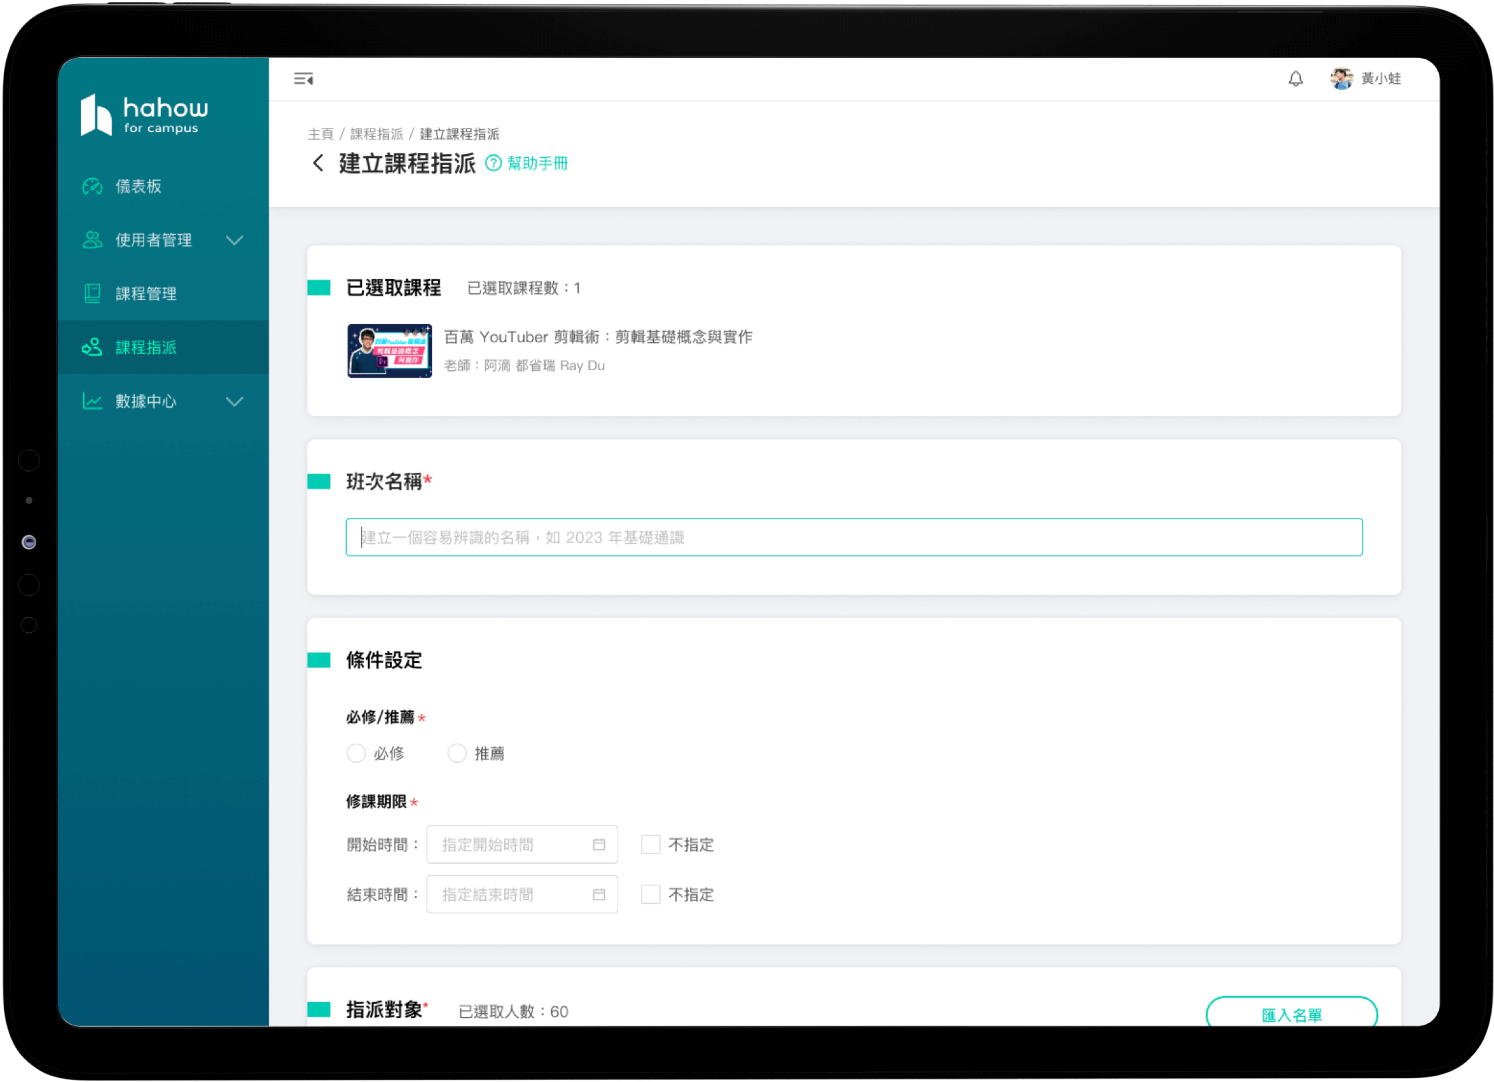
Task: Select the 必修 radio button
Action: click(x=356, y=753)
